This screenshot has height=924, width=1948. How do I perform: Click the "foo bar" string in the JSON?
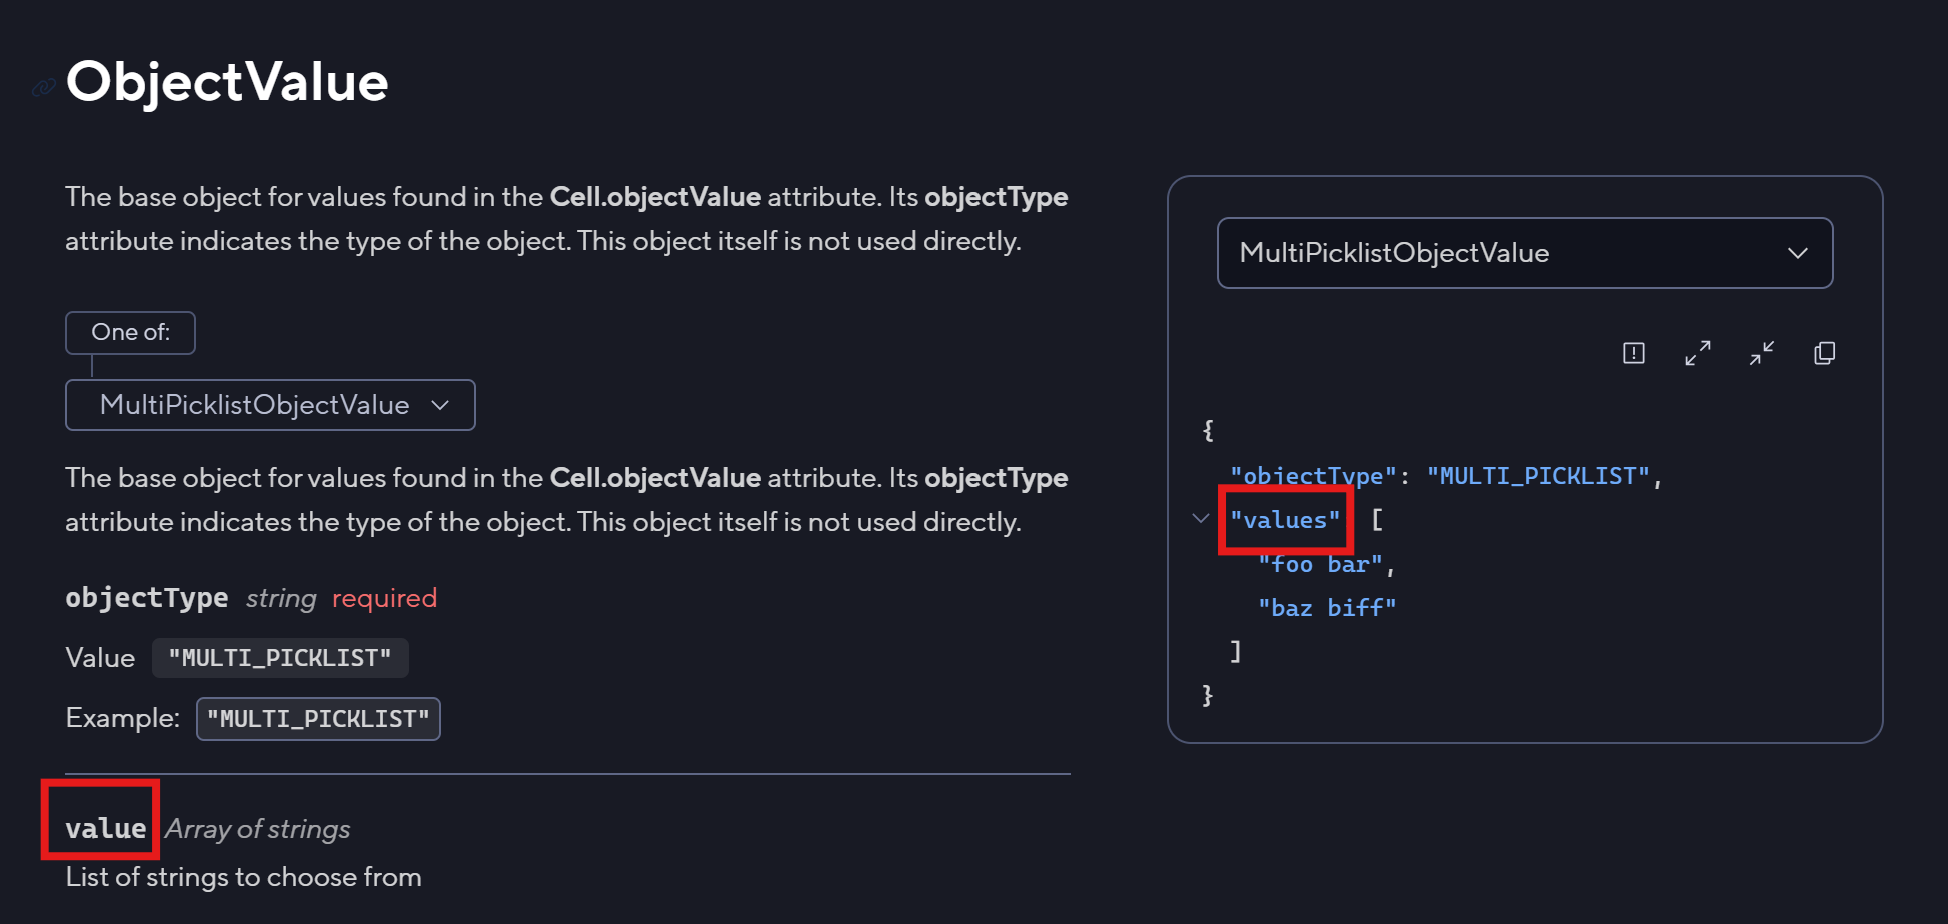(1320, 565)
